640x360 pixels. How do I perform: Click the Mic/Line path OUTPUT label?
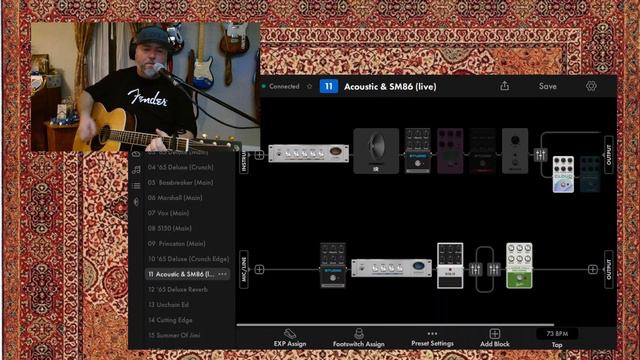tap(609, 269)
